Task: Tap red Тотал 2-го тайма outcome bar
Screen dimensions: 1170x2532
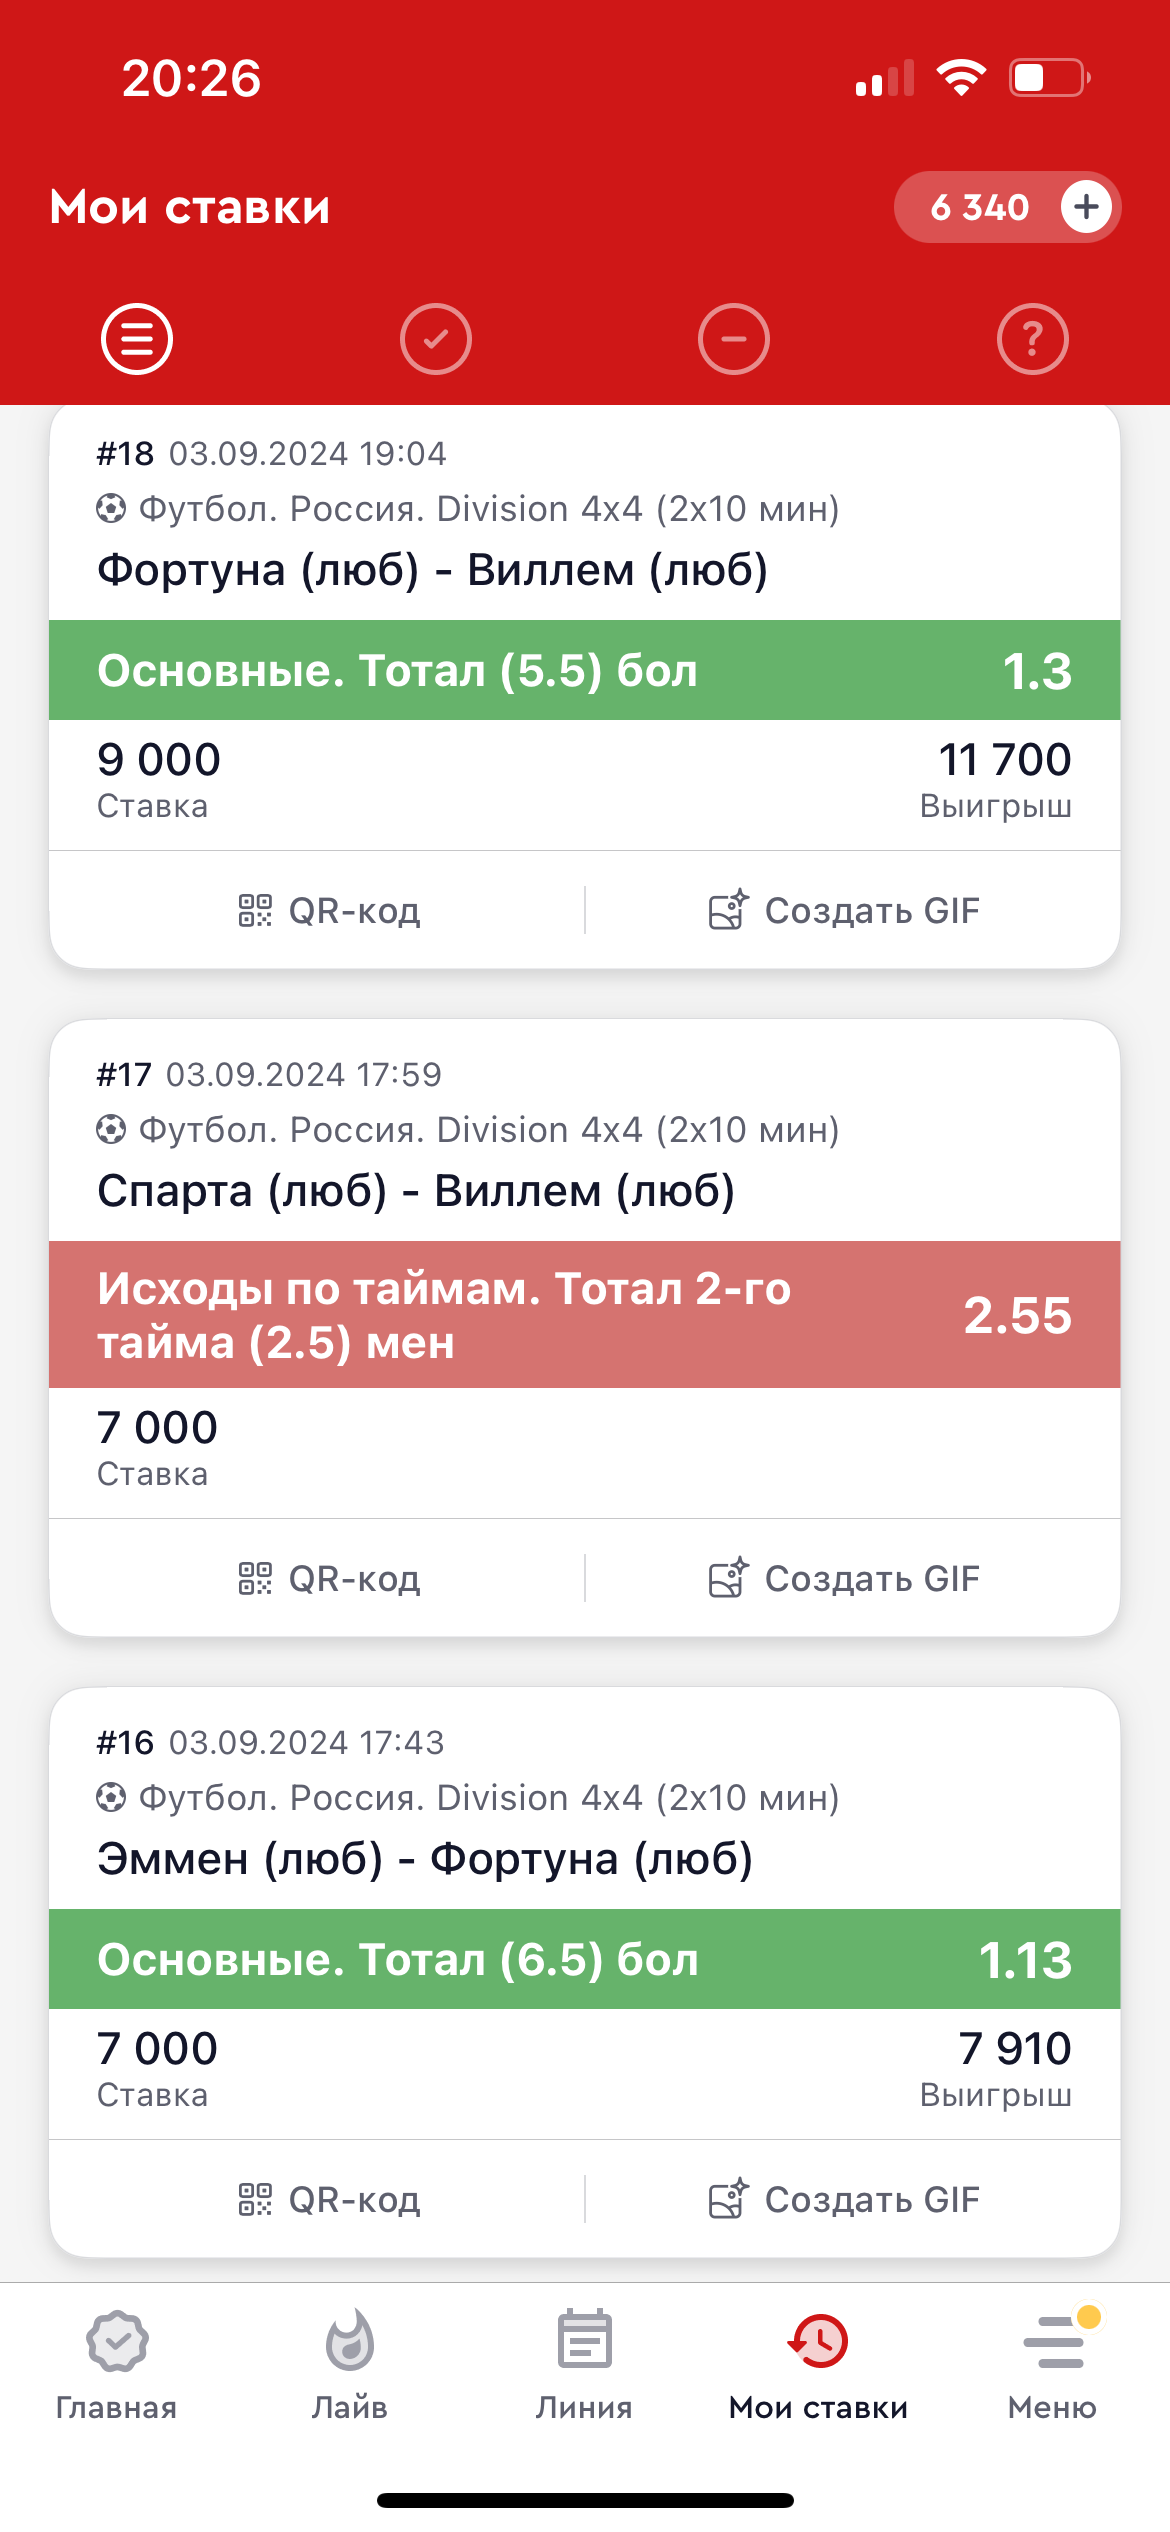Action: click(x=584, y=1315)
